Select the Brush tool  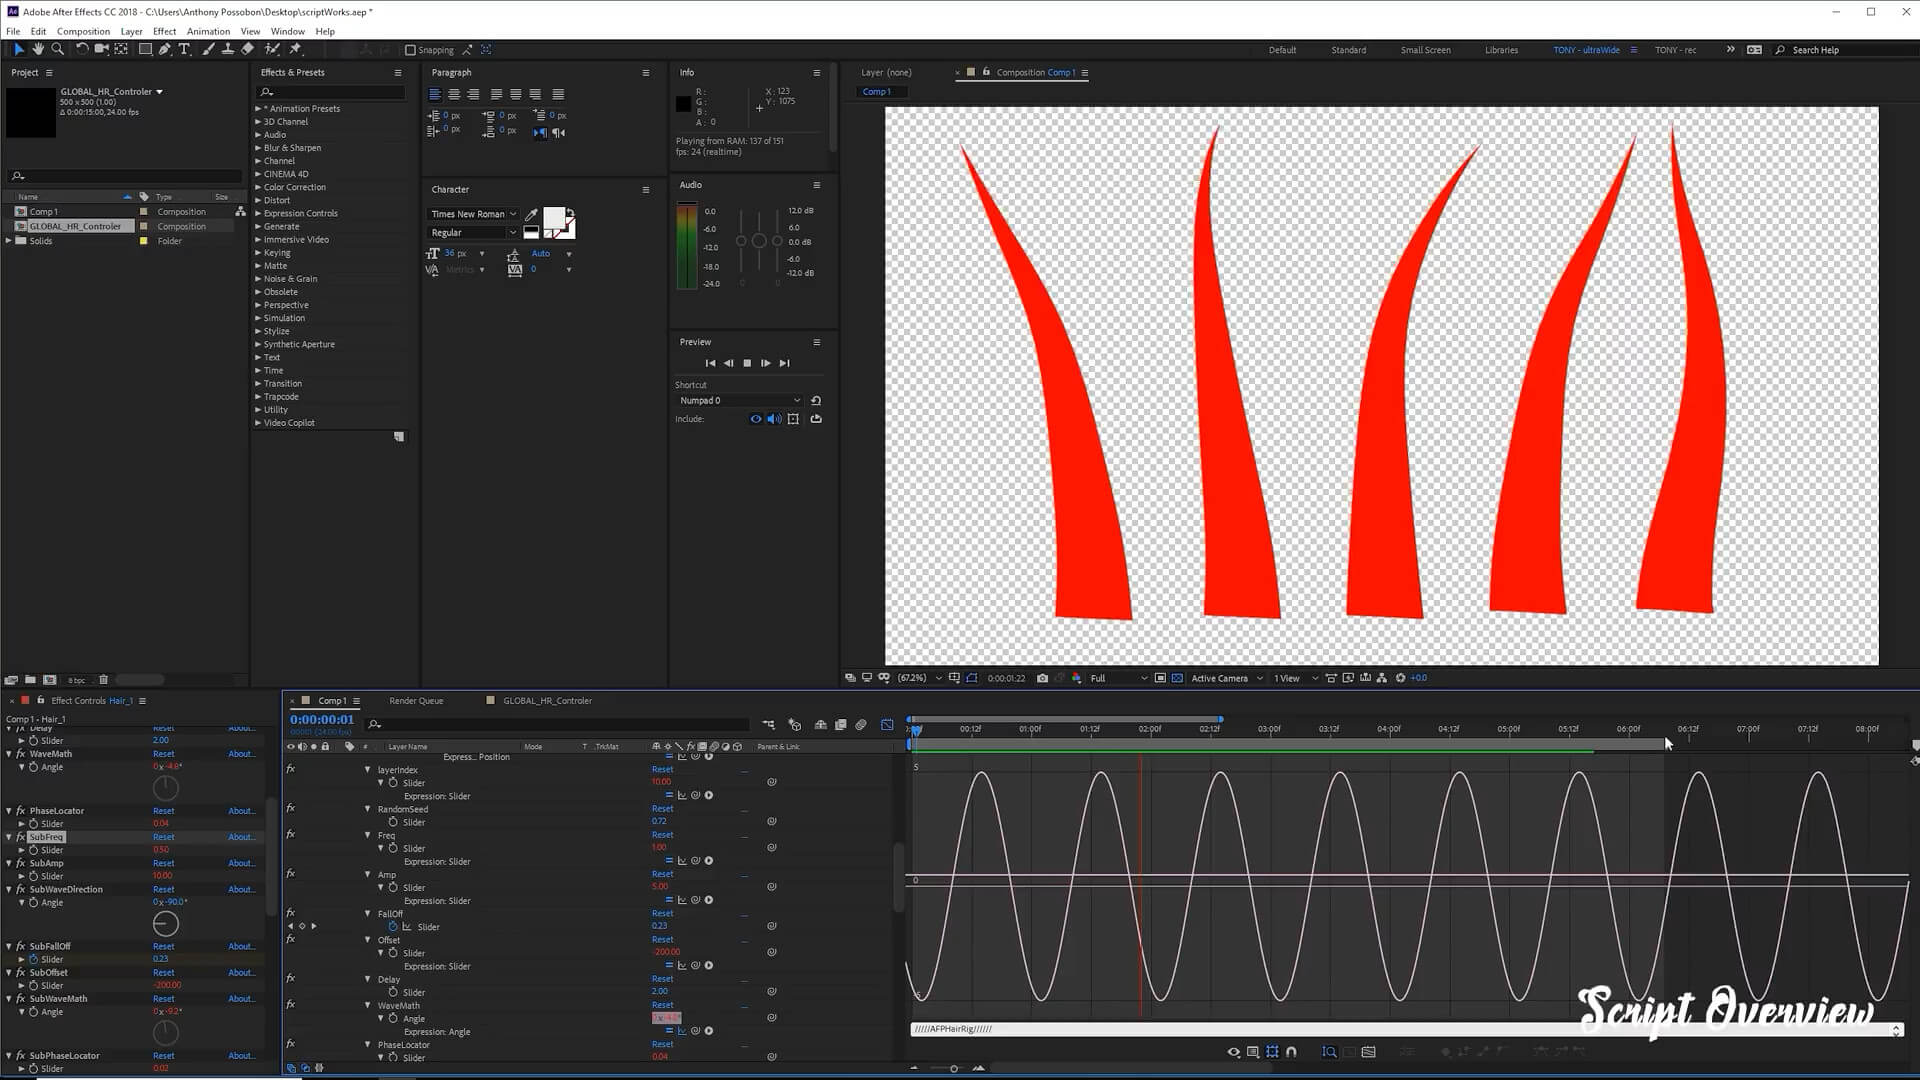[209, 49]
